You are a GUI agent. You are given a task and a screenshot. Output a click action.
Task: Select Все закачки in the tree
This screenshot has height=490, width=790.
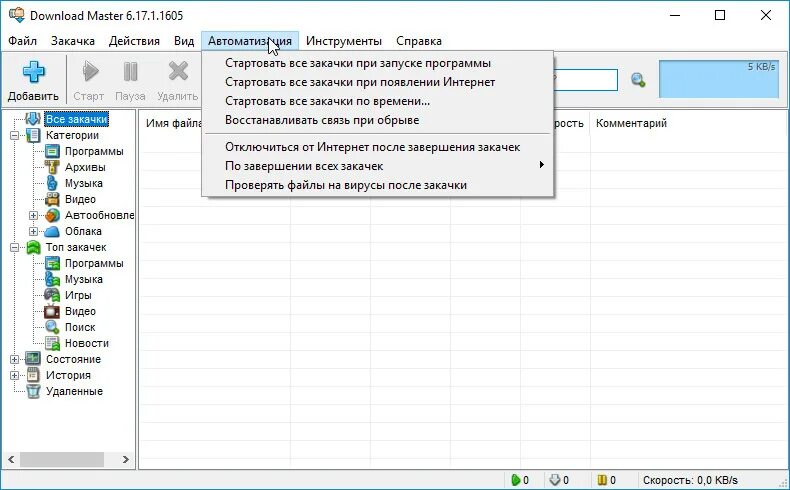point(77,119)
